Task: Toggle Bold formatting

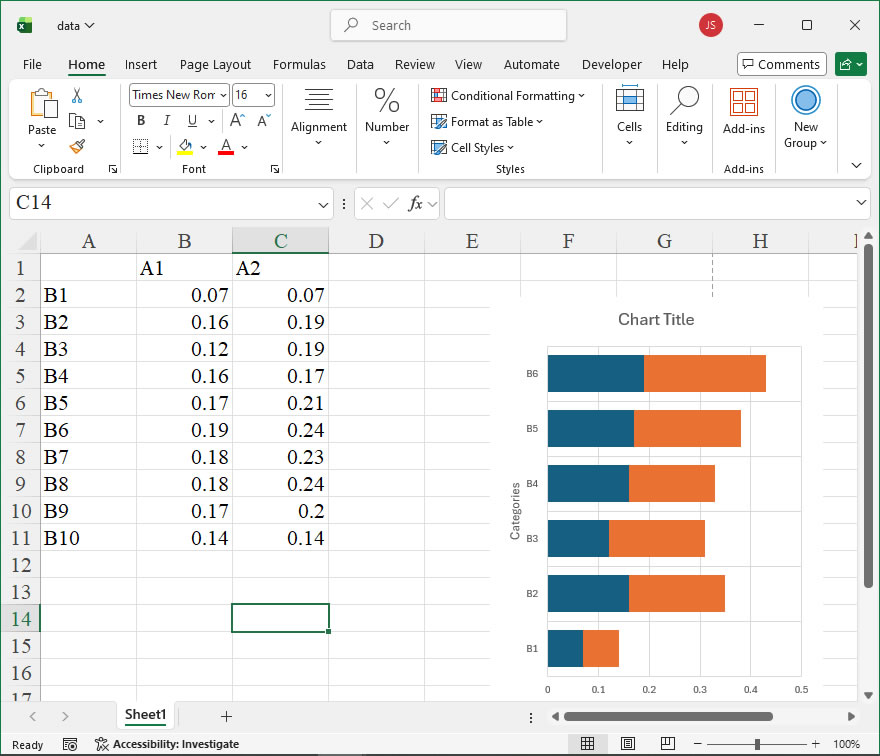Action: coord(141,121)
